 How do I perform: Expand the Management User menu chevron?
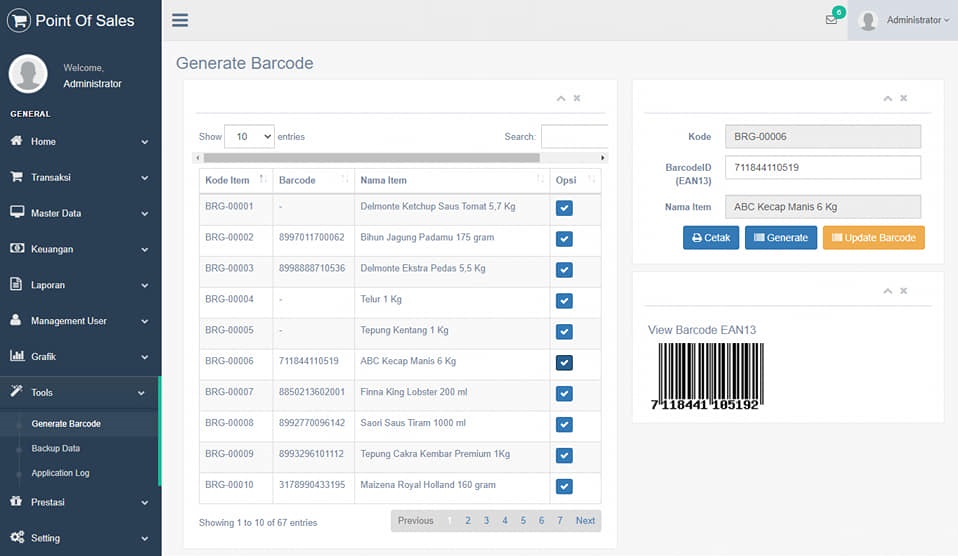pyautogui.click(x=145, y=321)
